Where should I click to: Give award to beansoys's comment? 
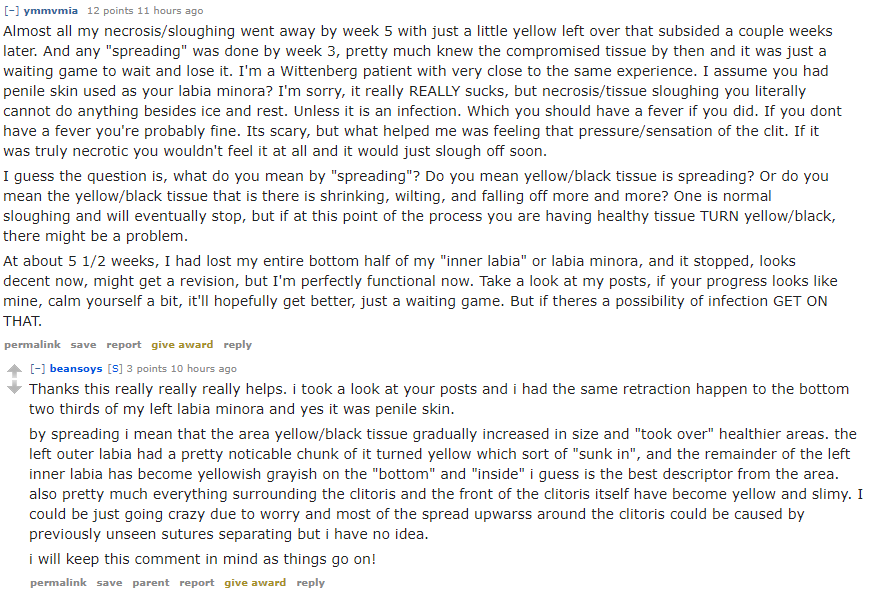point(255,583)
